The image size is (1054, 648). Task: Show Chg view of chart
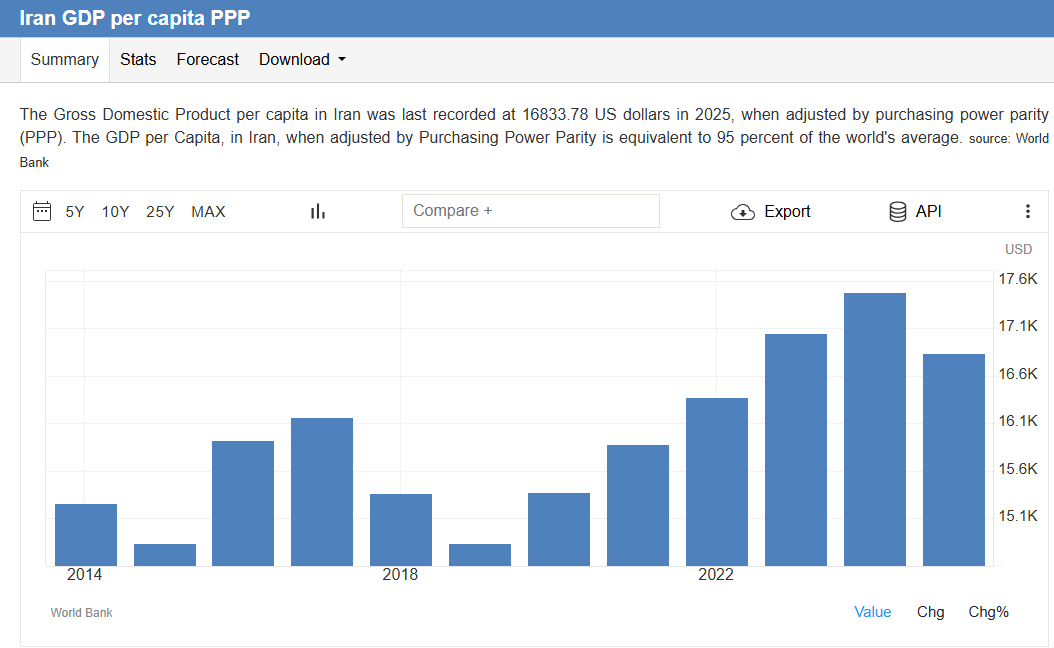(930, 612)
